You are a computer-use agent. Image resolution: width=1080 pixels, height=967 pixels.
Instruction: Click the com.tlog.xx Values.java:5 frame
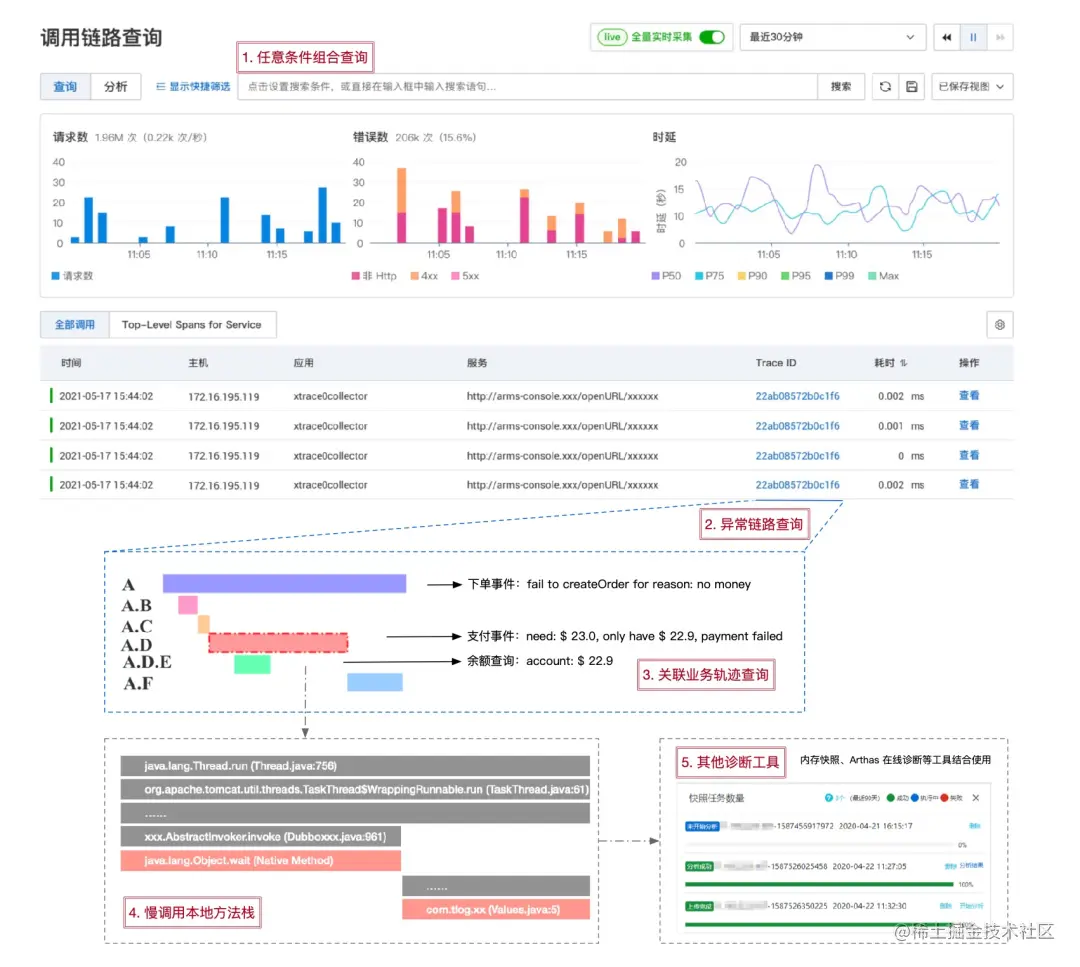click(x=496, y=909)
